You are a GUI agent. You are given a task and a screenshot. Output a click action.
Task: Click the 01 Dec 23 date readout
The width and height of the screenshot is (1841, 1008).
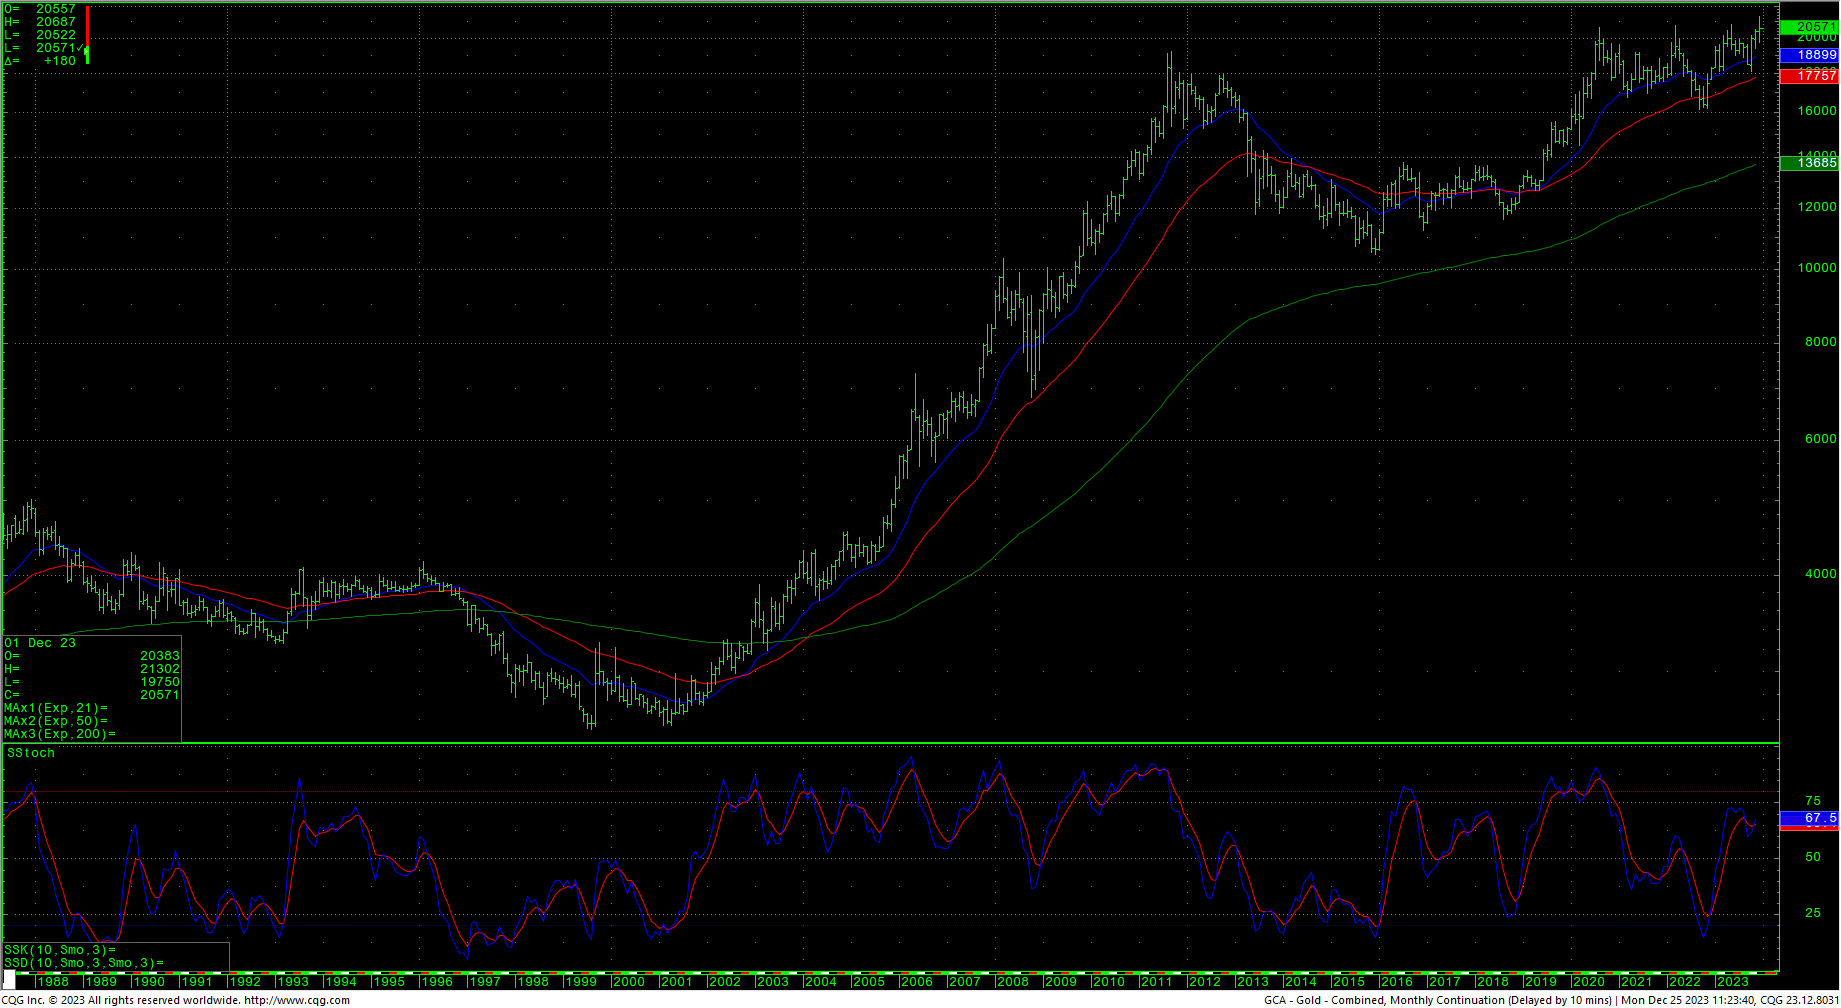40,643
